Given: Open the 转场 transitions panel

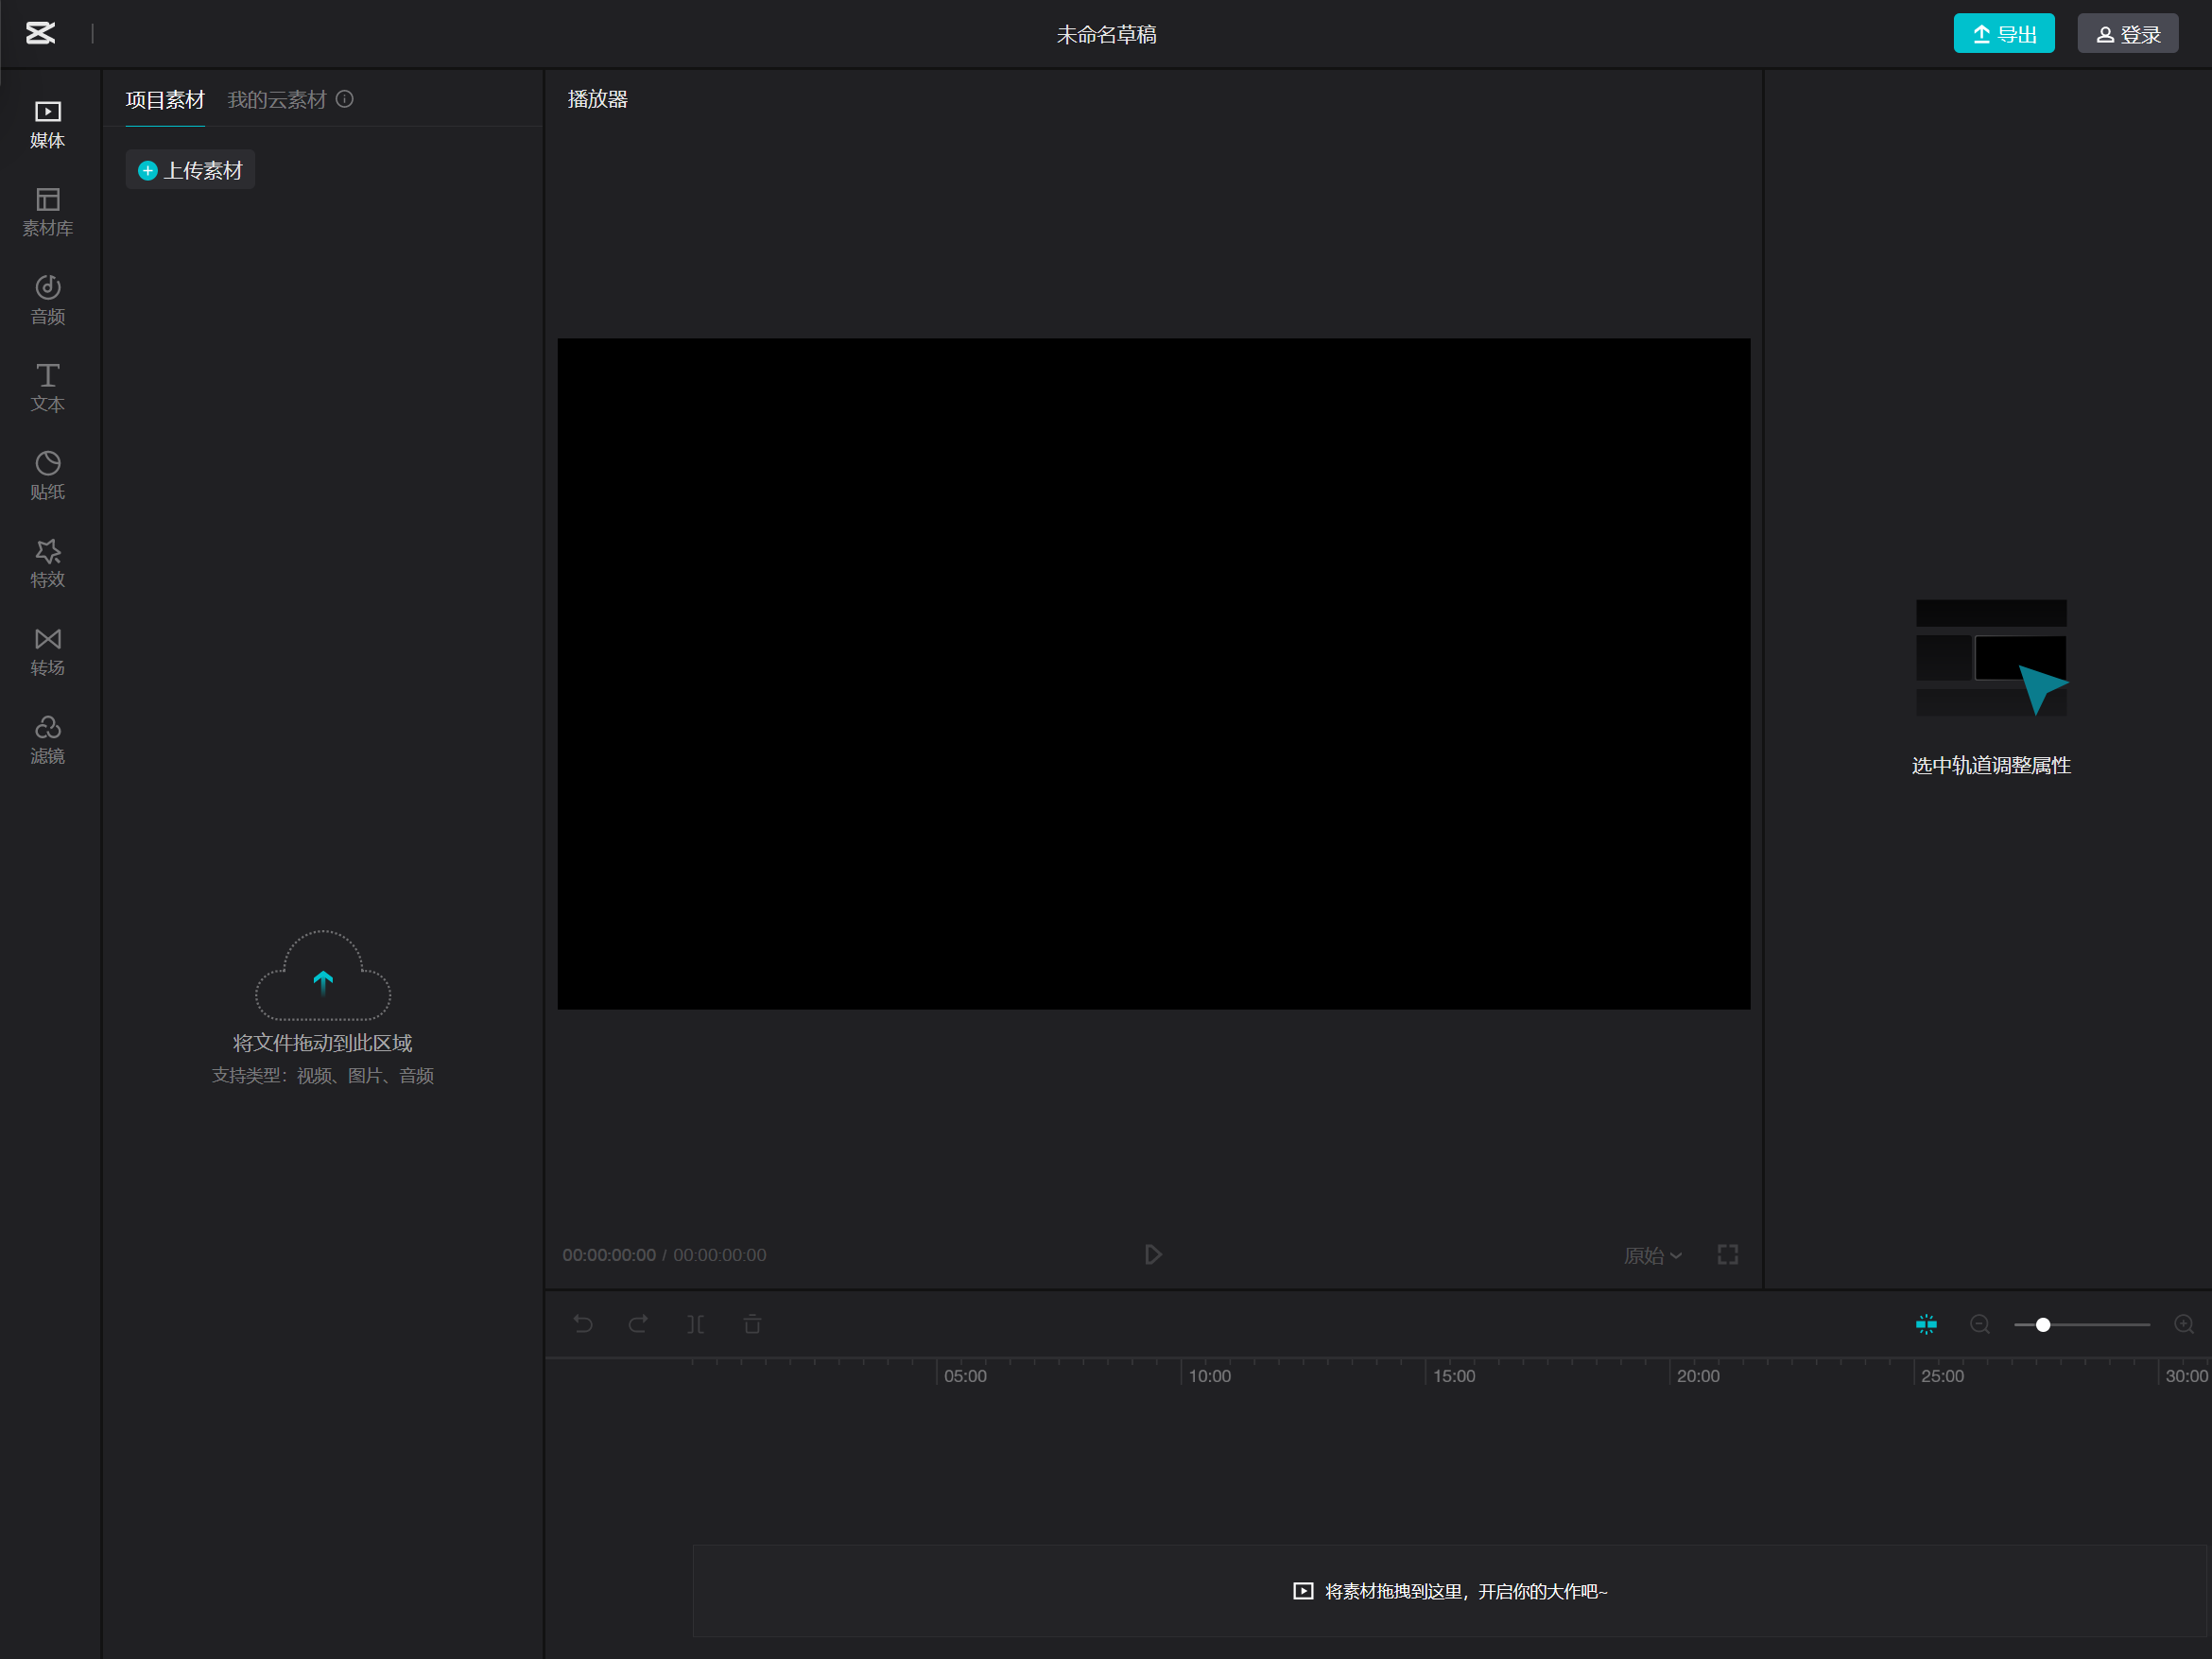Looking at the screenshot, I should 48,652.
